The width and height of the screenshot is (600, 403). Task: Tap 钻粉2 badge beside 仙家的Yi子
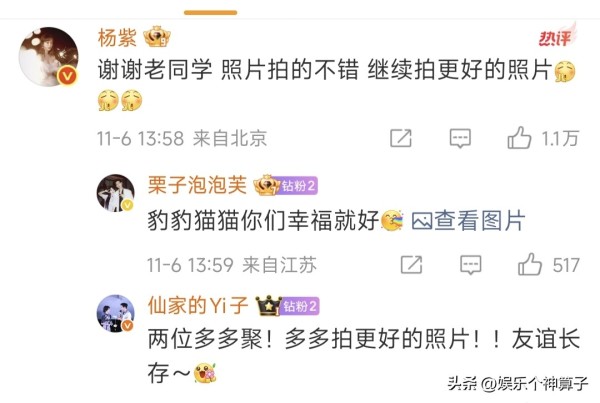click(x=299, y=306)
